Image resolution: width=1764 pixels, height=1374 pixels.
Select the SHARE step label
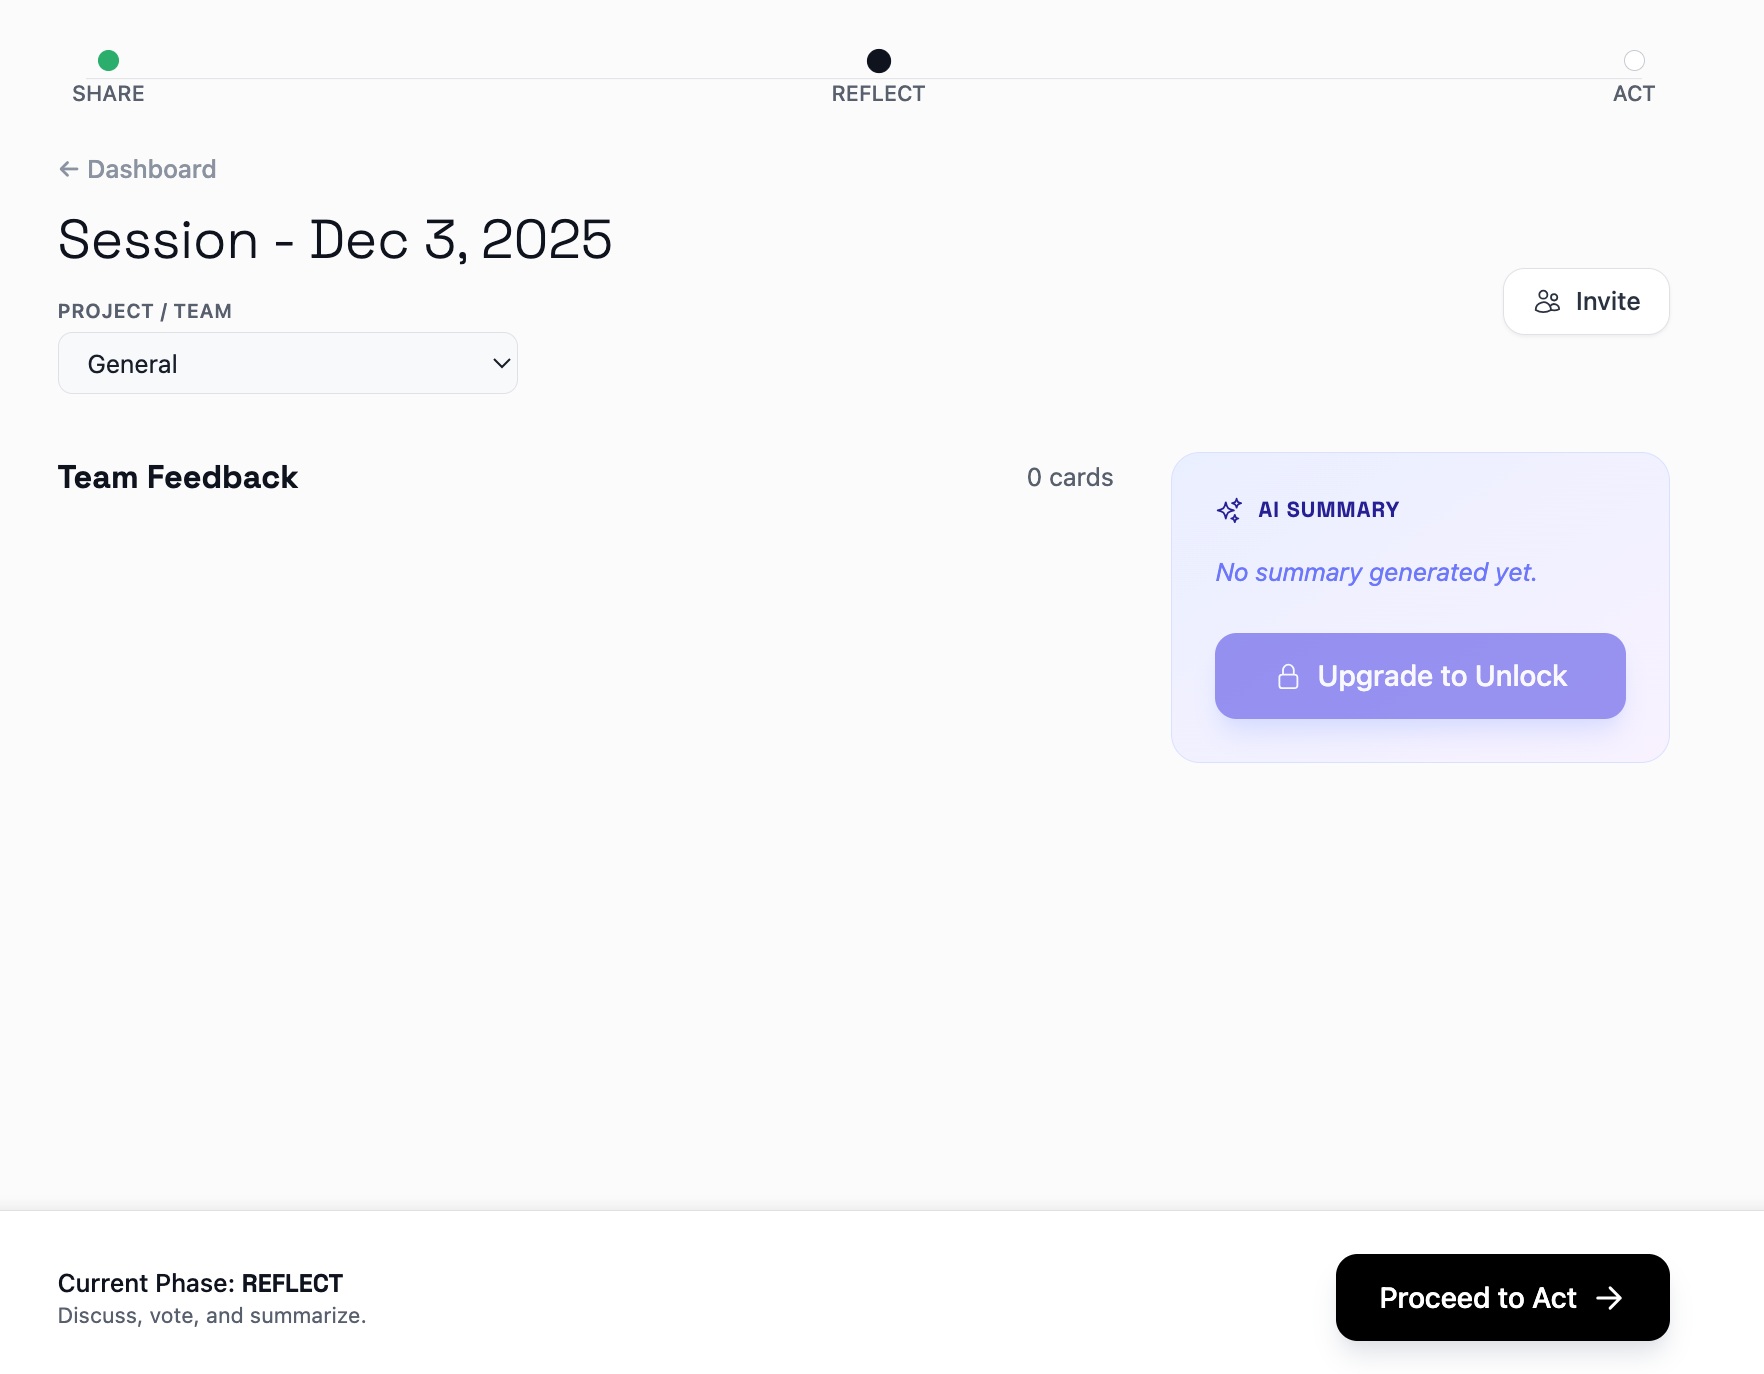108,94
